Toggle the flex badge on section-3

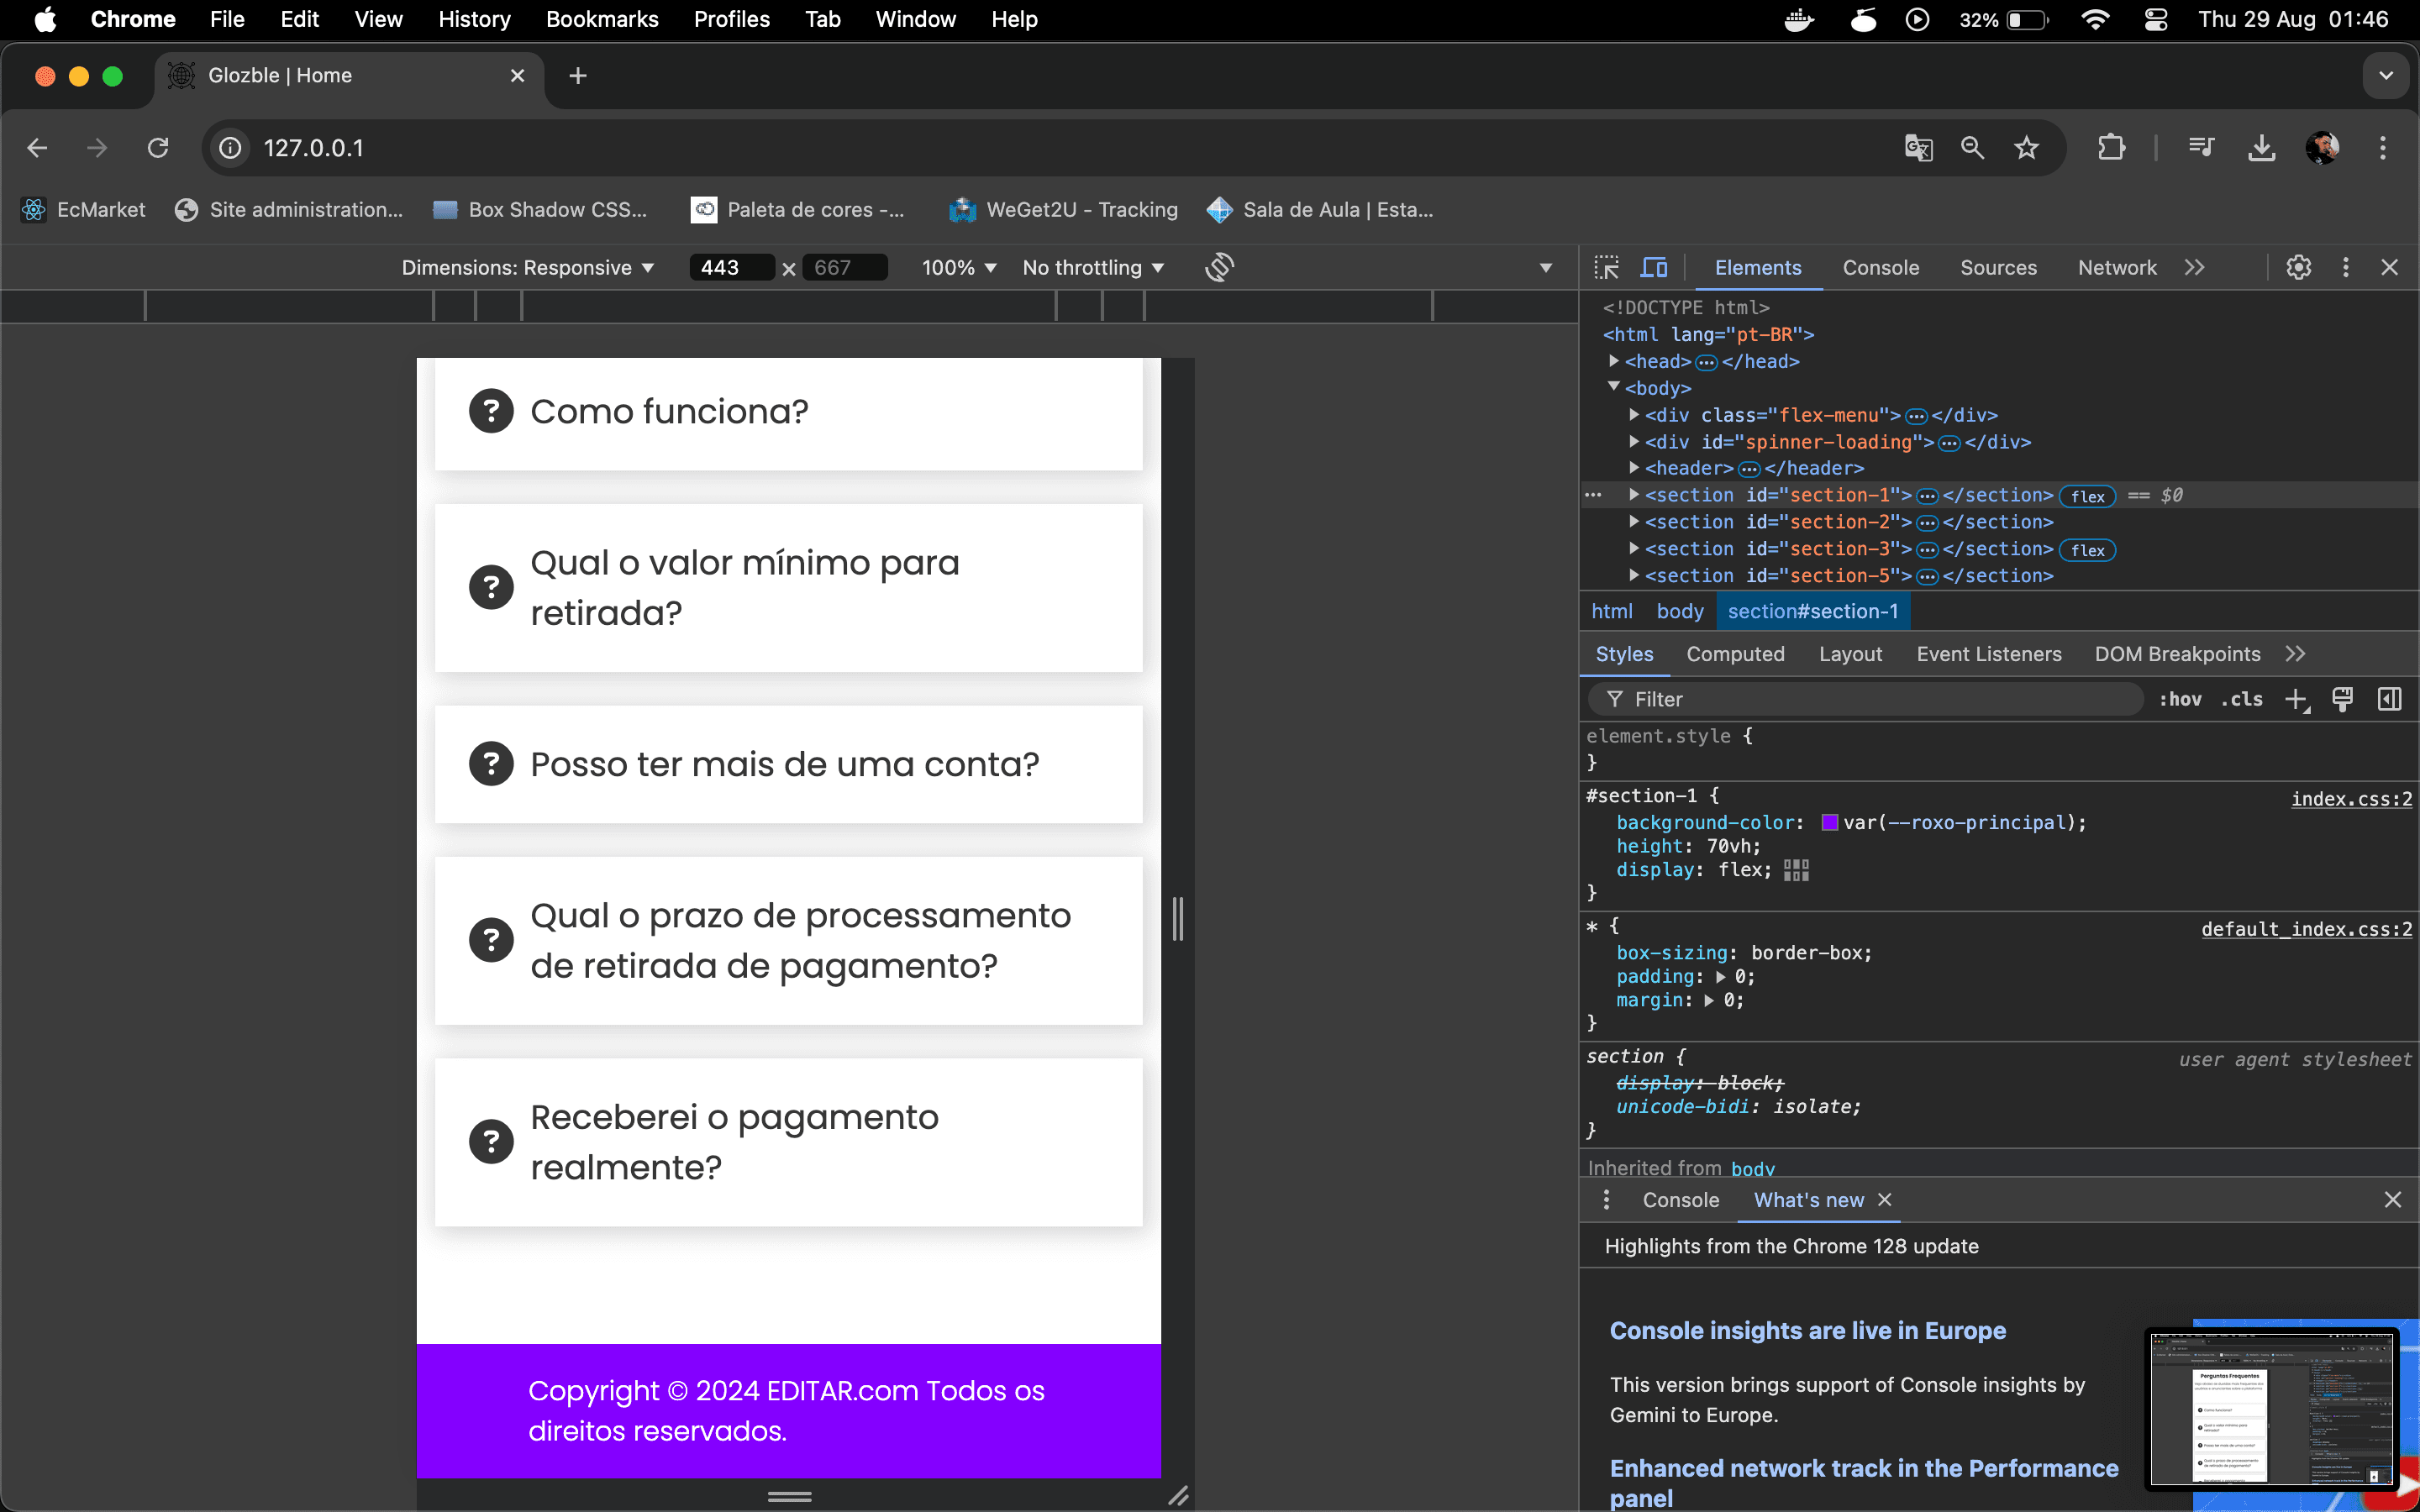tap(2088, 550)
